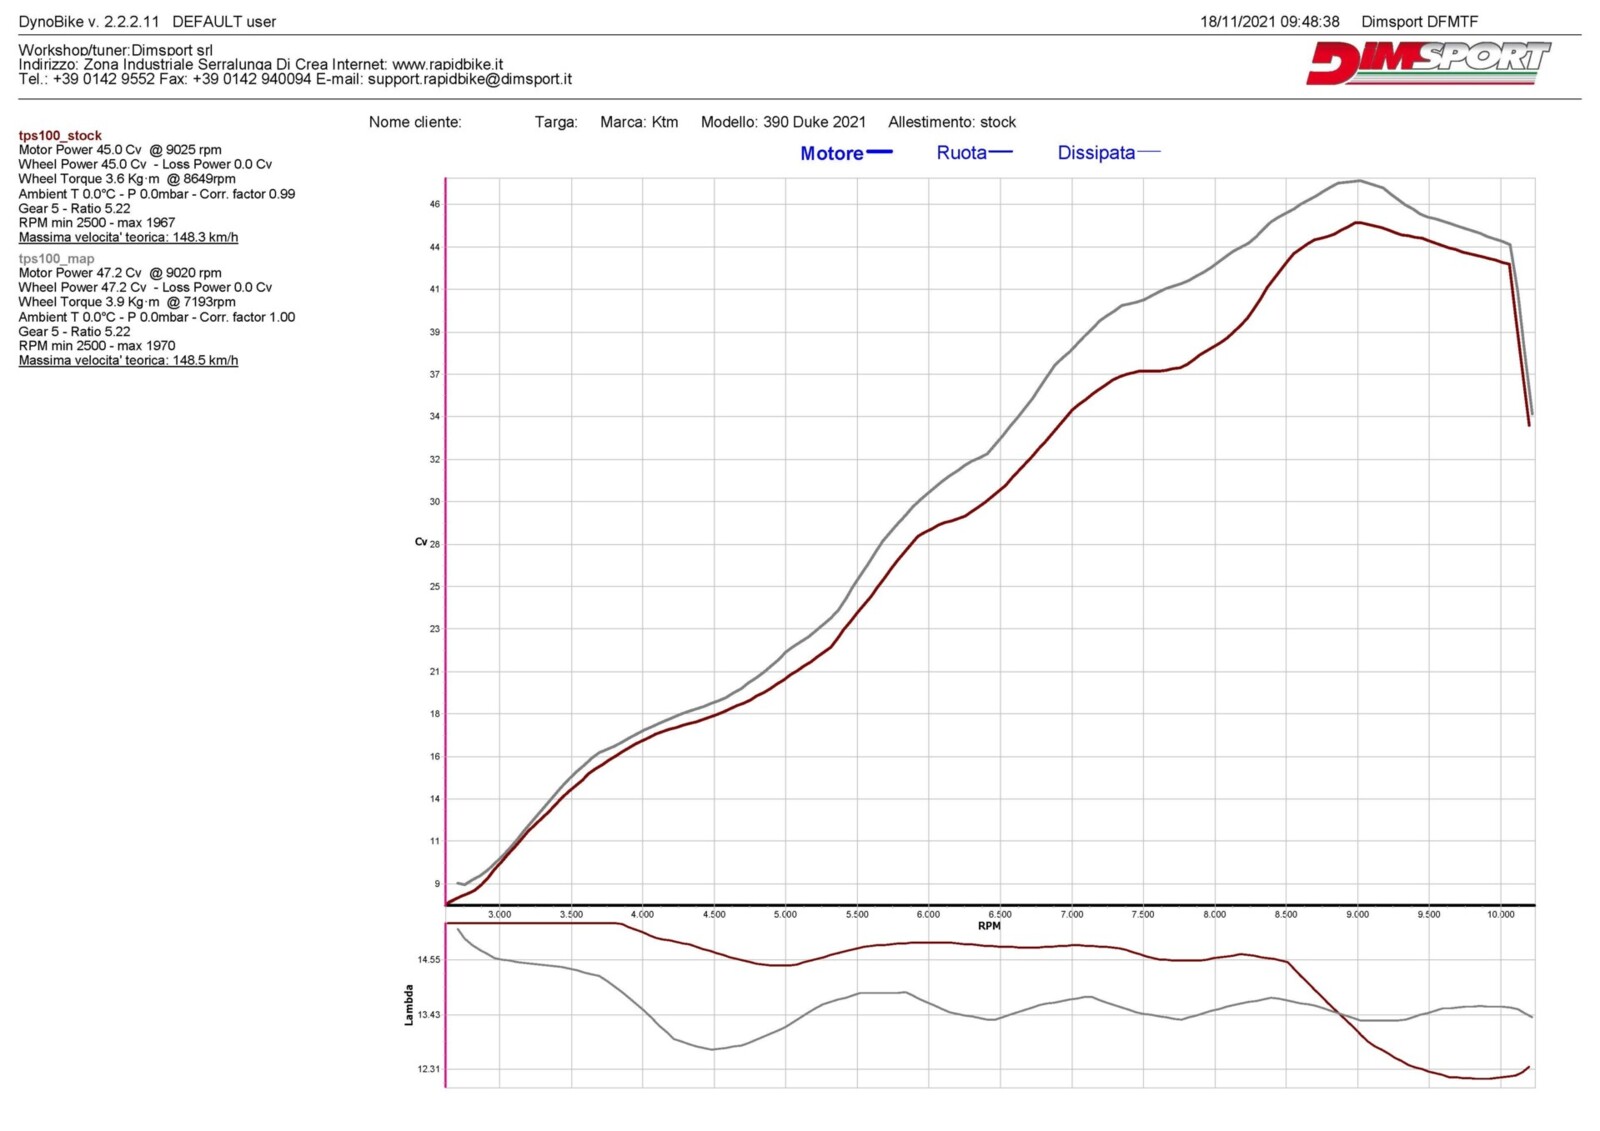Open the www.rapidbike.it website link
This screenshot has height=1131, width=1600.
(447, 64)
